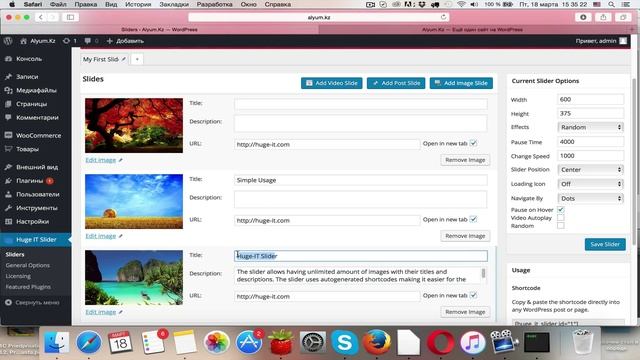Screen dimensions: 640x360
Task: Open Loading Icon dropdown showing Off
Action: pyautogui.click(x=590, y=184)
